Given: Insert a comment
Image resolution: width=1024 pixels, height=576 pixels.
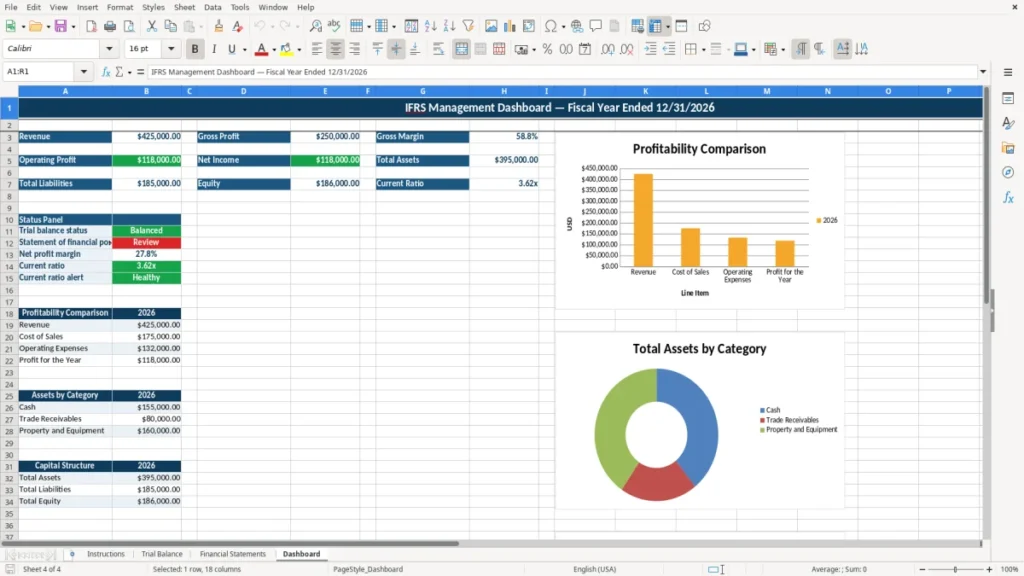Looking at the screenshot, I should coord(596,26).
